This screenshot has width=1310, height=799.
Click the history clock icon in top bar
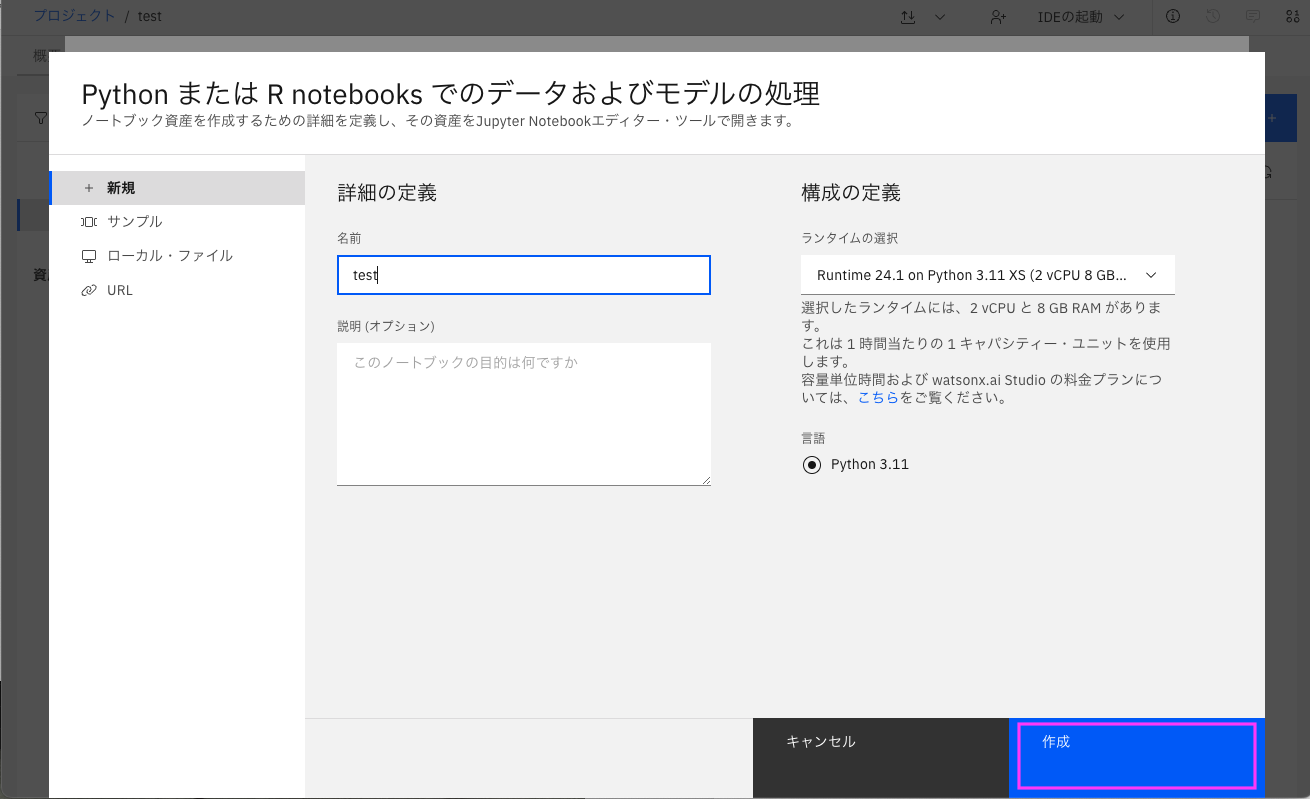[1213, 17]
